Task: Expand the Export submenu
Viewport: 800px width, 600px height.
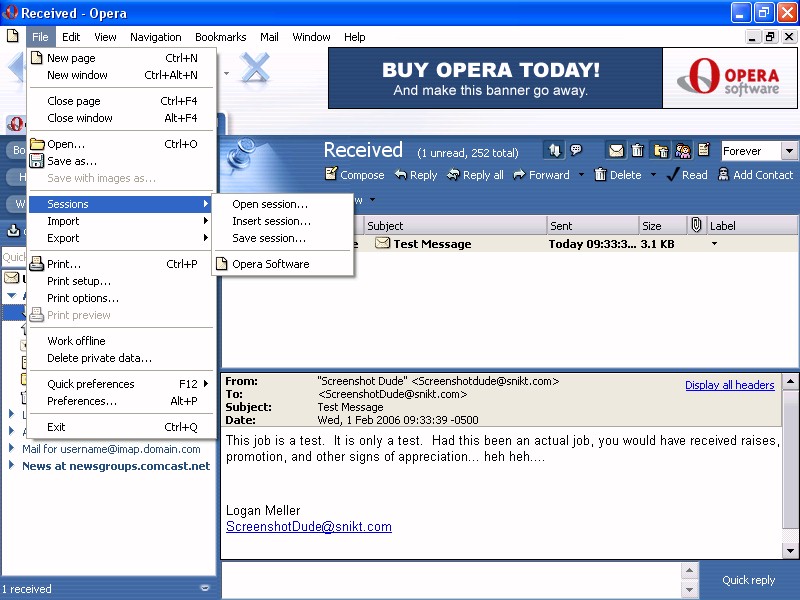Action: 121,238
